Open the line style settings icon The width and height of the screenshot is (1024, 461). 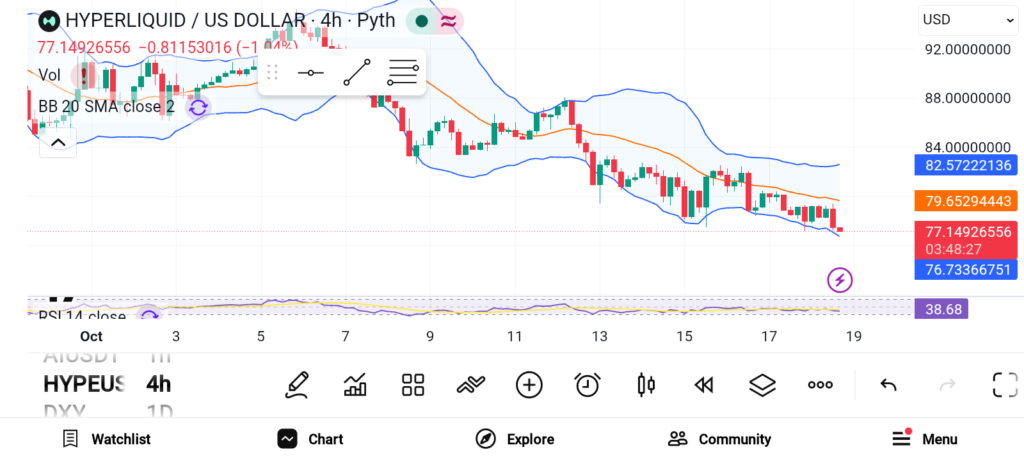pos(402,72)
